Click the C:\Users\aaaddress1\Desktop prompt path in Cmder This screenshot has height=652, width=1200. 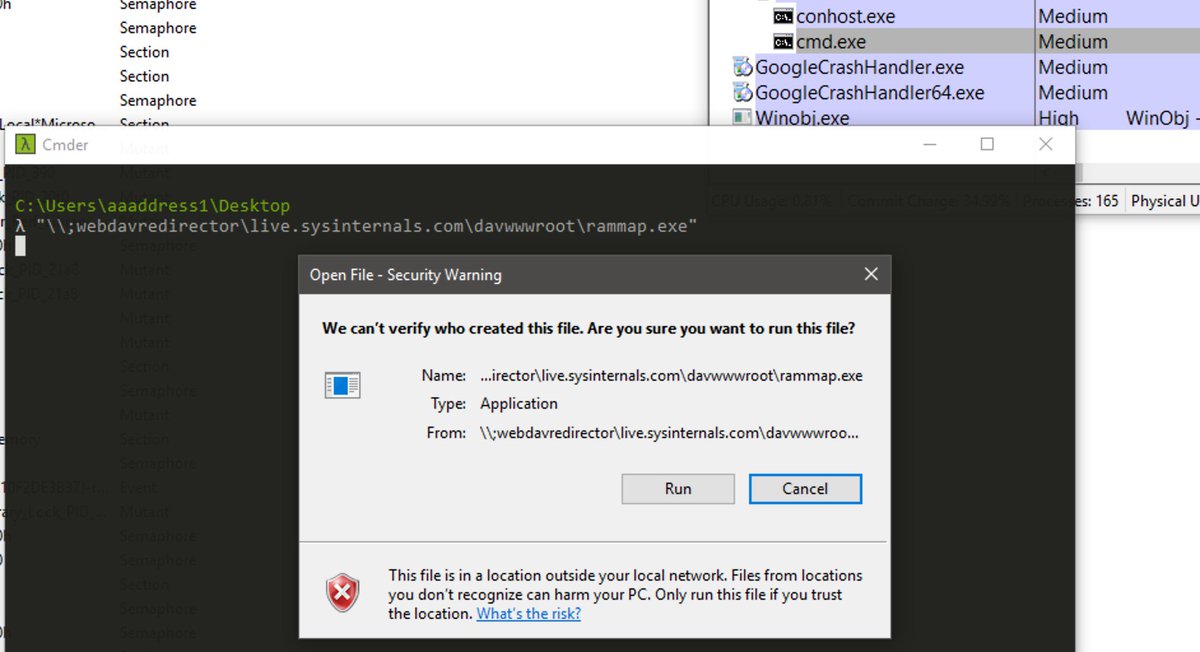[x=152, y=206]
